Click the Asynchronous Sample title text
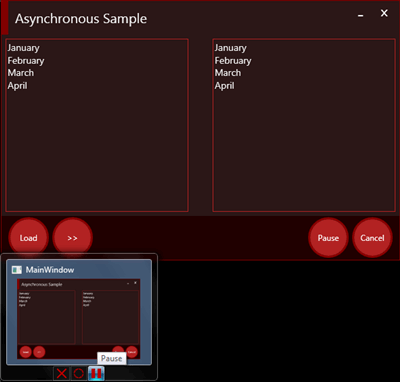The image size is (400, 382). click(81, 19)
